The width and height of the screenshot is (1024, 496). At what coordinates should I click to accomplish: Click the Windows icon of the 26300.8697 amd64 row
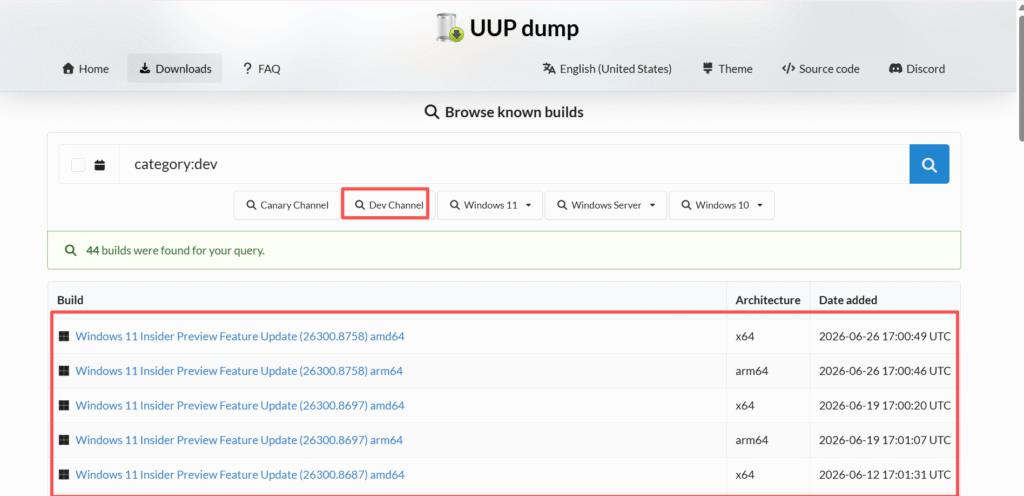click(x=63, y=405)
